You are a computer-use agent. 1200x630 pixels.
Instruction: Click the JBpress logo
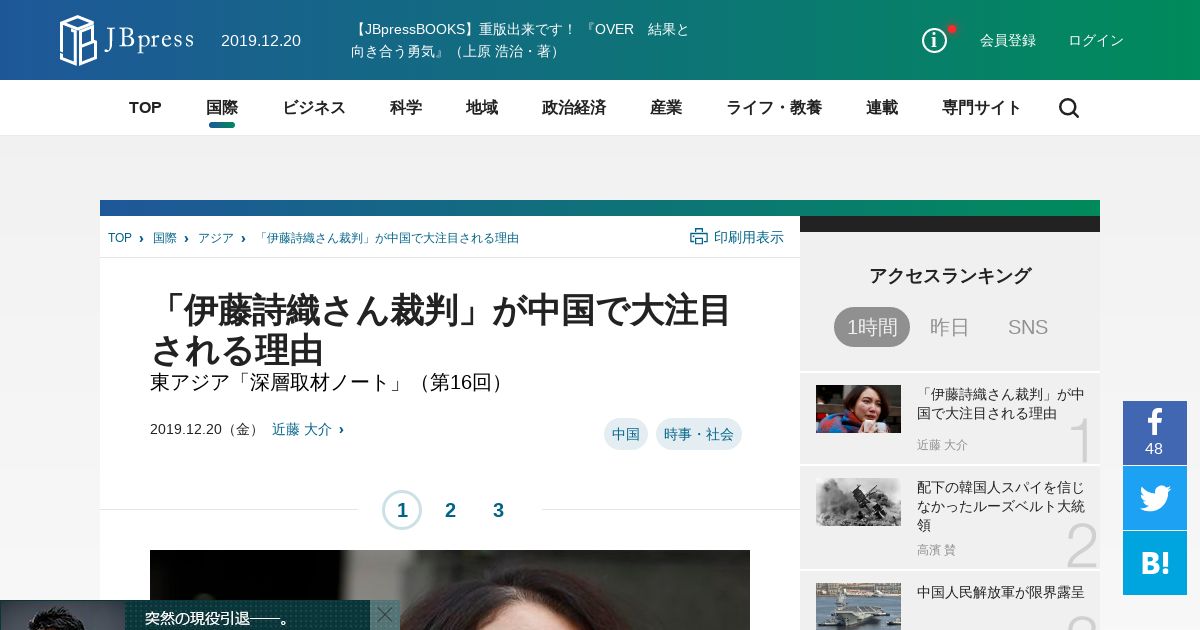(x=126, y=40)
